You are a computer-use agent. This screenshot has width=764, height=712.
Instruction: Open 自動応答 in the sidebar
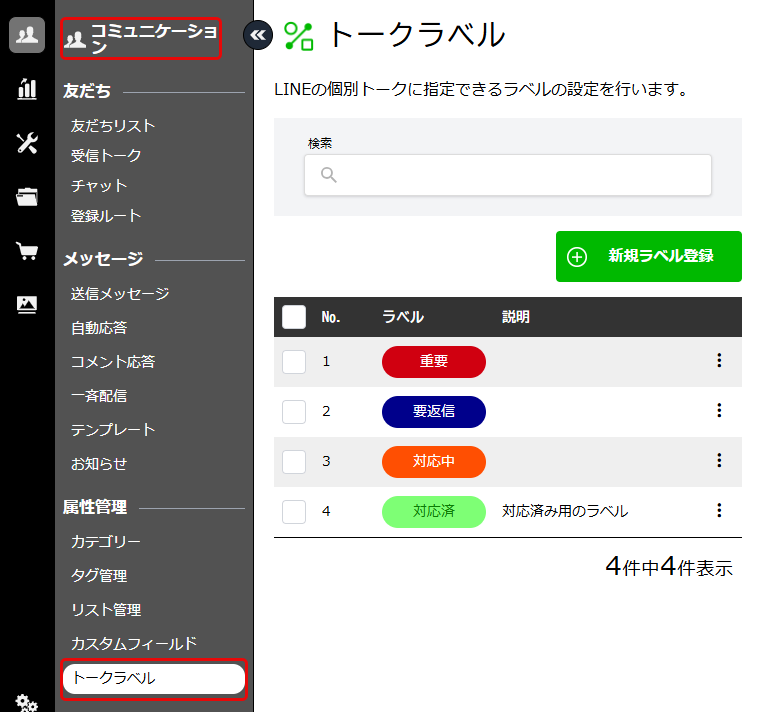pos(99,327)
